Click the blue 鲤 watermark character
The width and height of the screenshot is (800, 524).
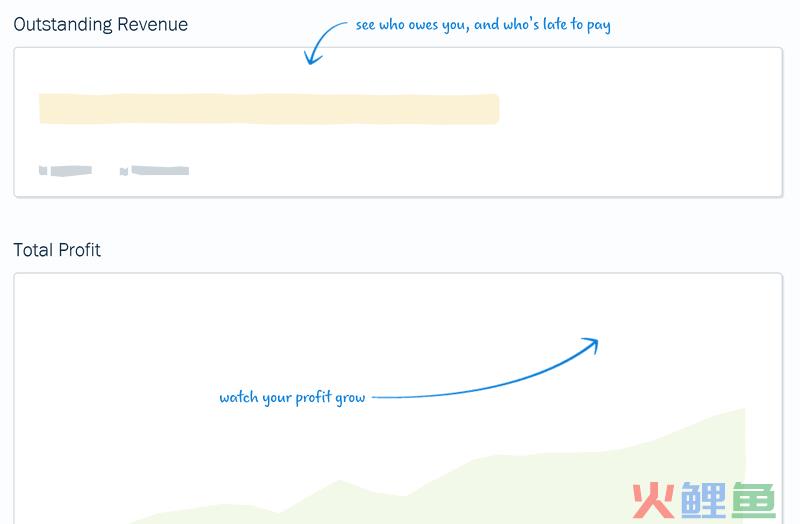click(703, 500)
